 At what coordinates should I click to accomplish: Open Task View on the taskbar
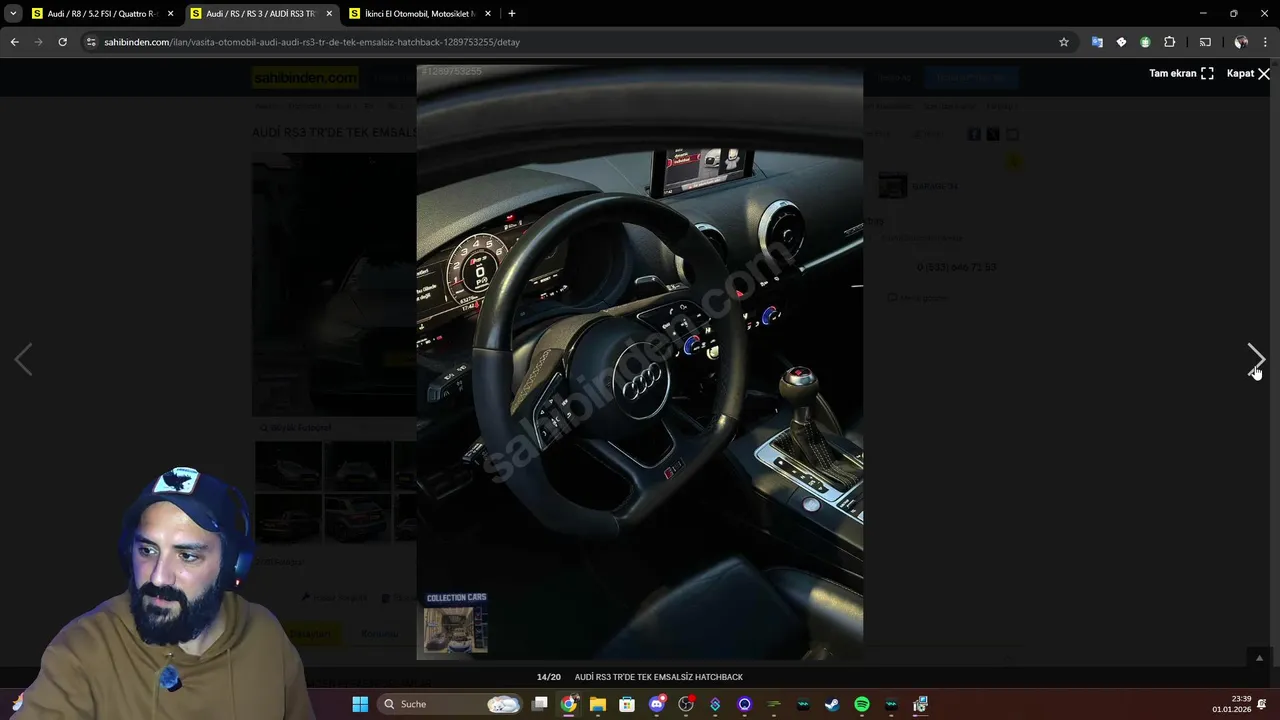click(x=540, y=704)
